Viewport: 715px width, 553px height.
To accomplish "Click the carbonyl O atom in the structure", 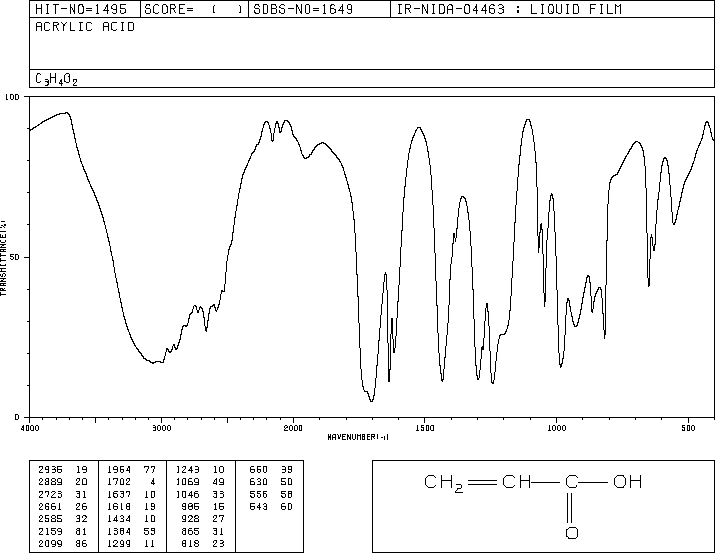I will (572, 533).
